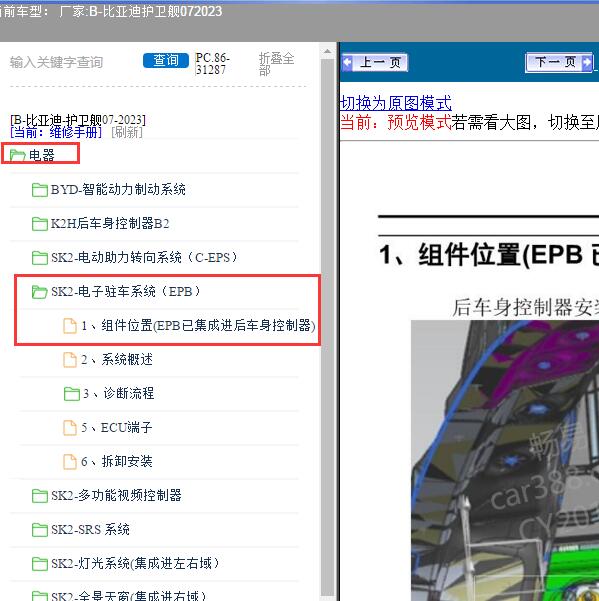This screenshot has height=601, width=599.
Task: Collapse SK2-电子驻车系统（EPB） node
Action: point(126,291)
